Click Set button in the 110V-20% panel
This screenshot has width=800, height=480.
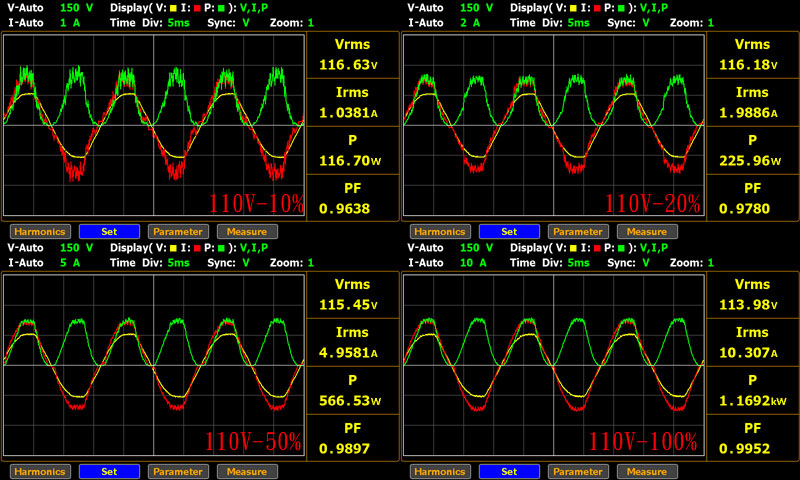[x=509, y=232]
